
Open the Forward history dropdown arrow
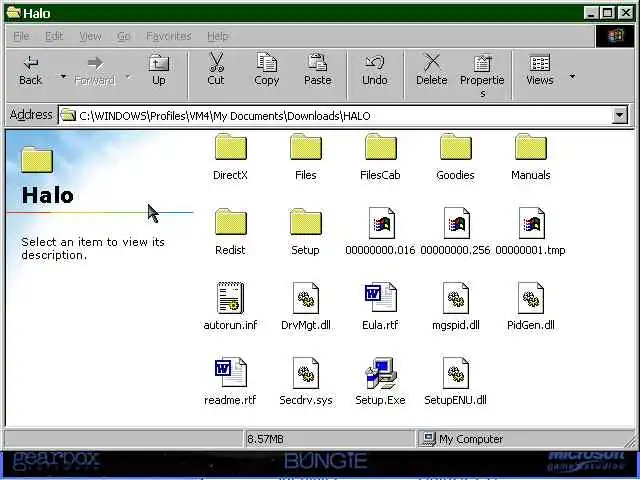[128, 76]
